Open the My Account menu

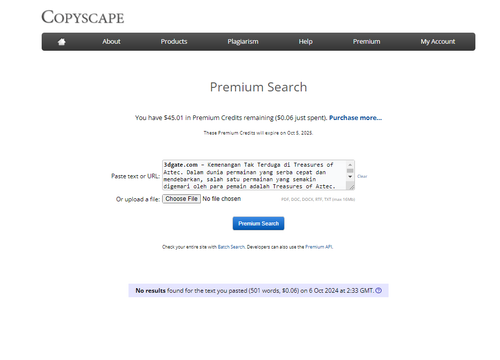(x=438, y=42)
